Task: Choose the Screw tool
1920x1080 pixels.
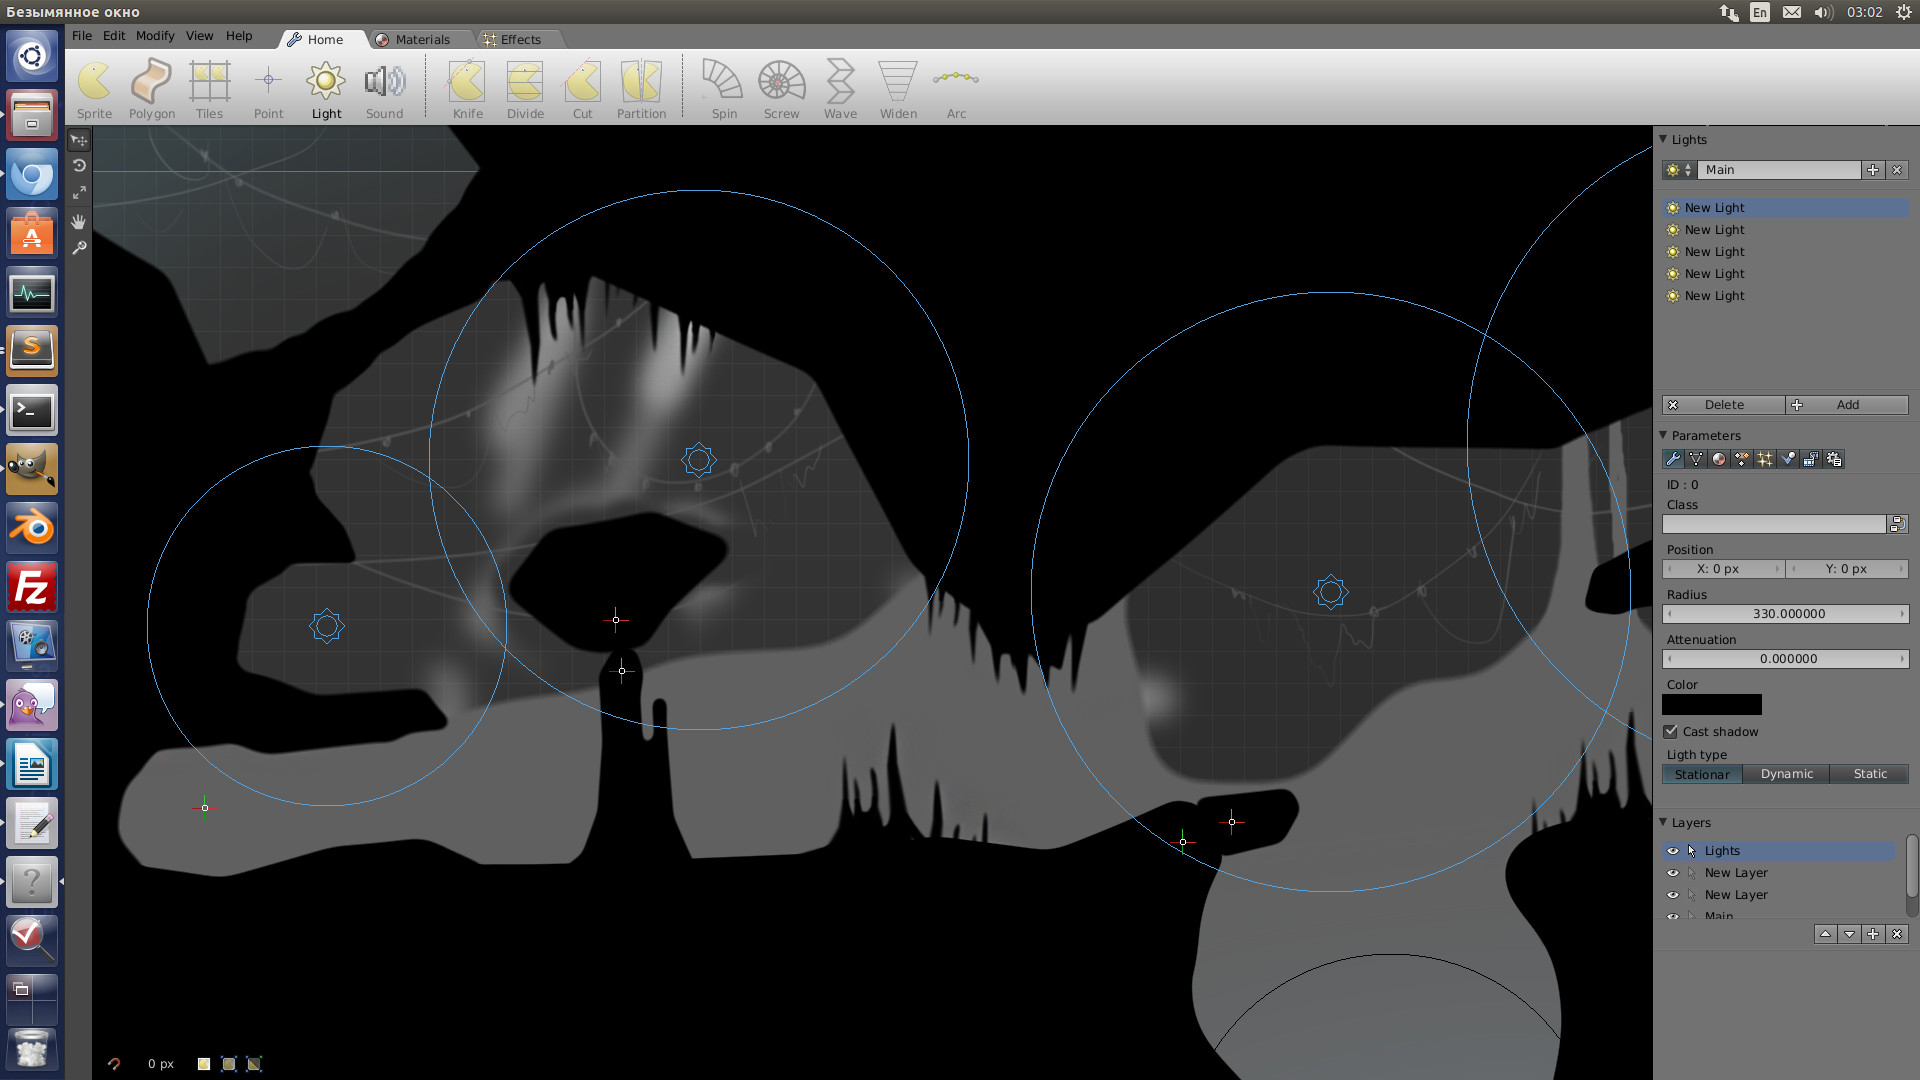Action: point(782,89)
